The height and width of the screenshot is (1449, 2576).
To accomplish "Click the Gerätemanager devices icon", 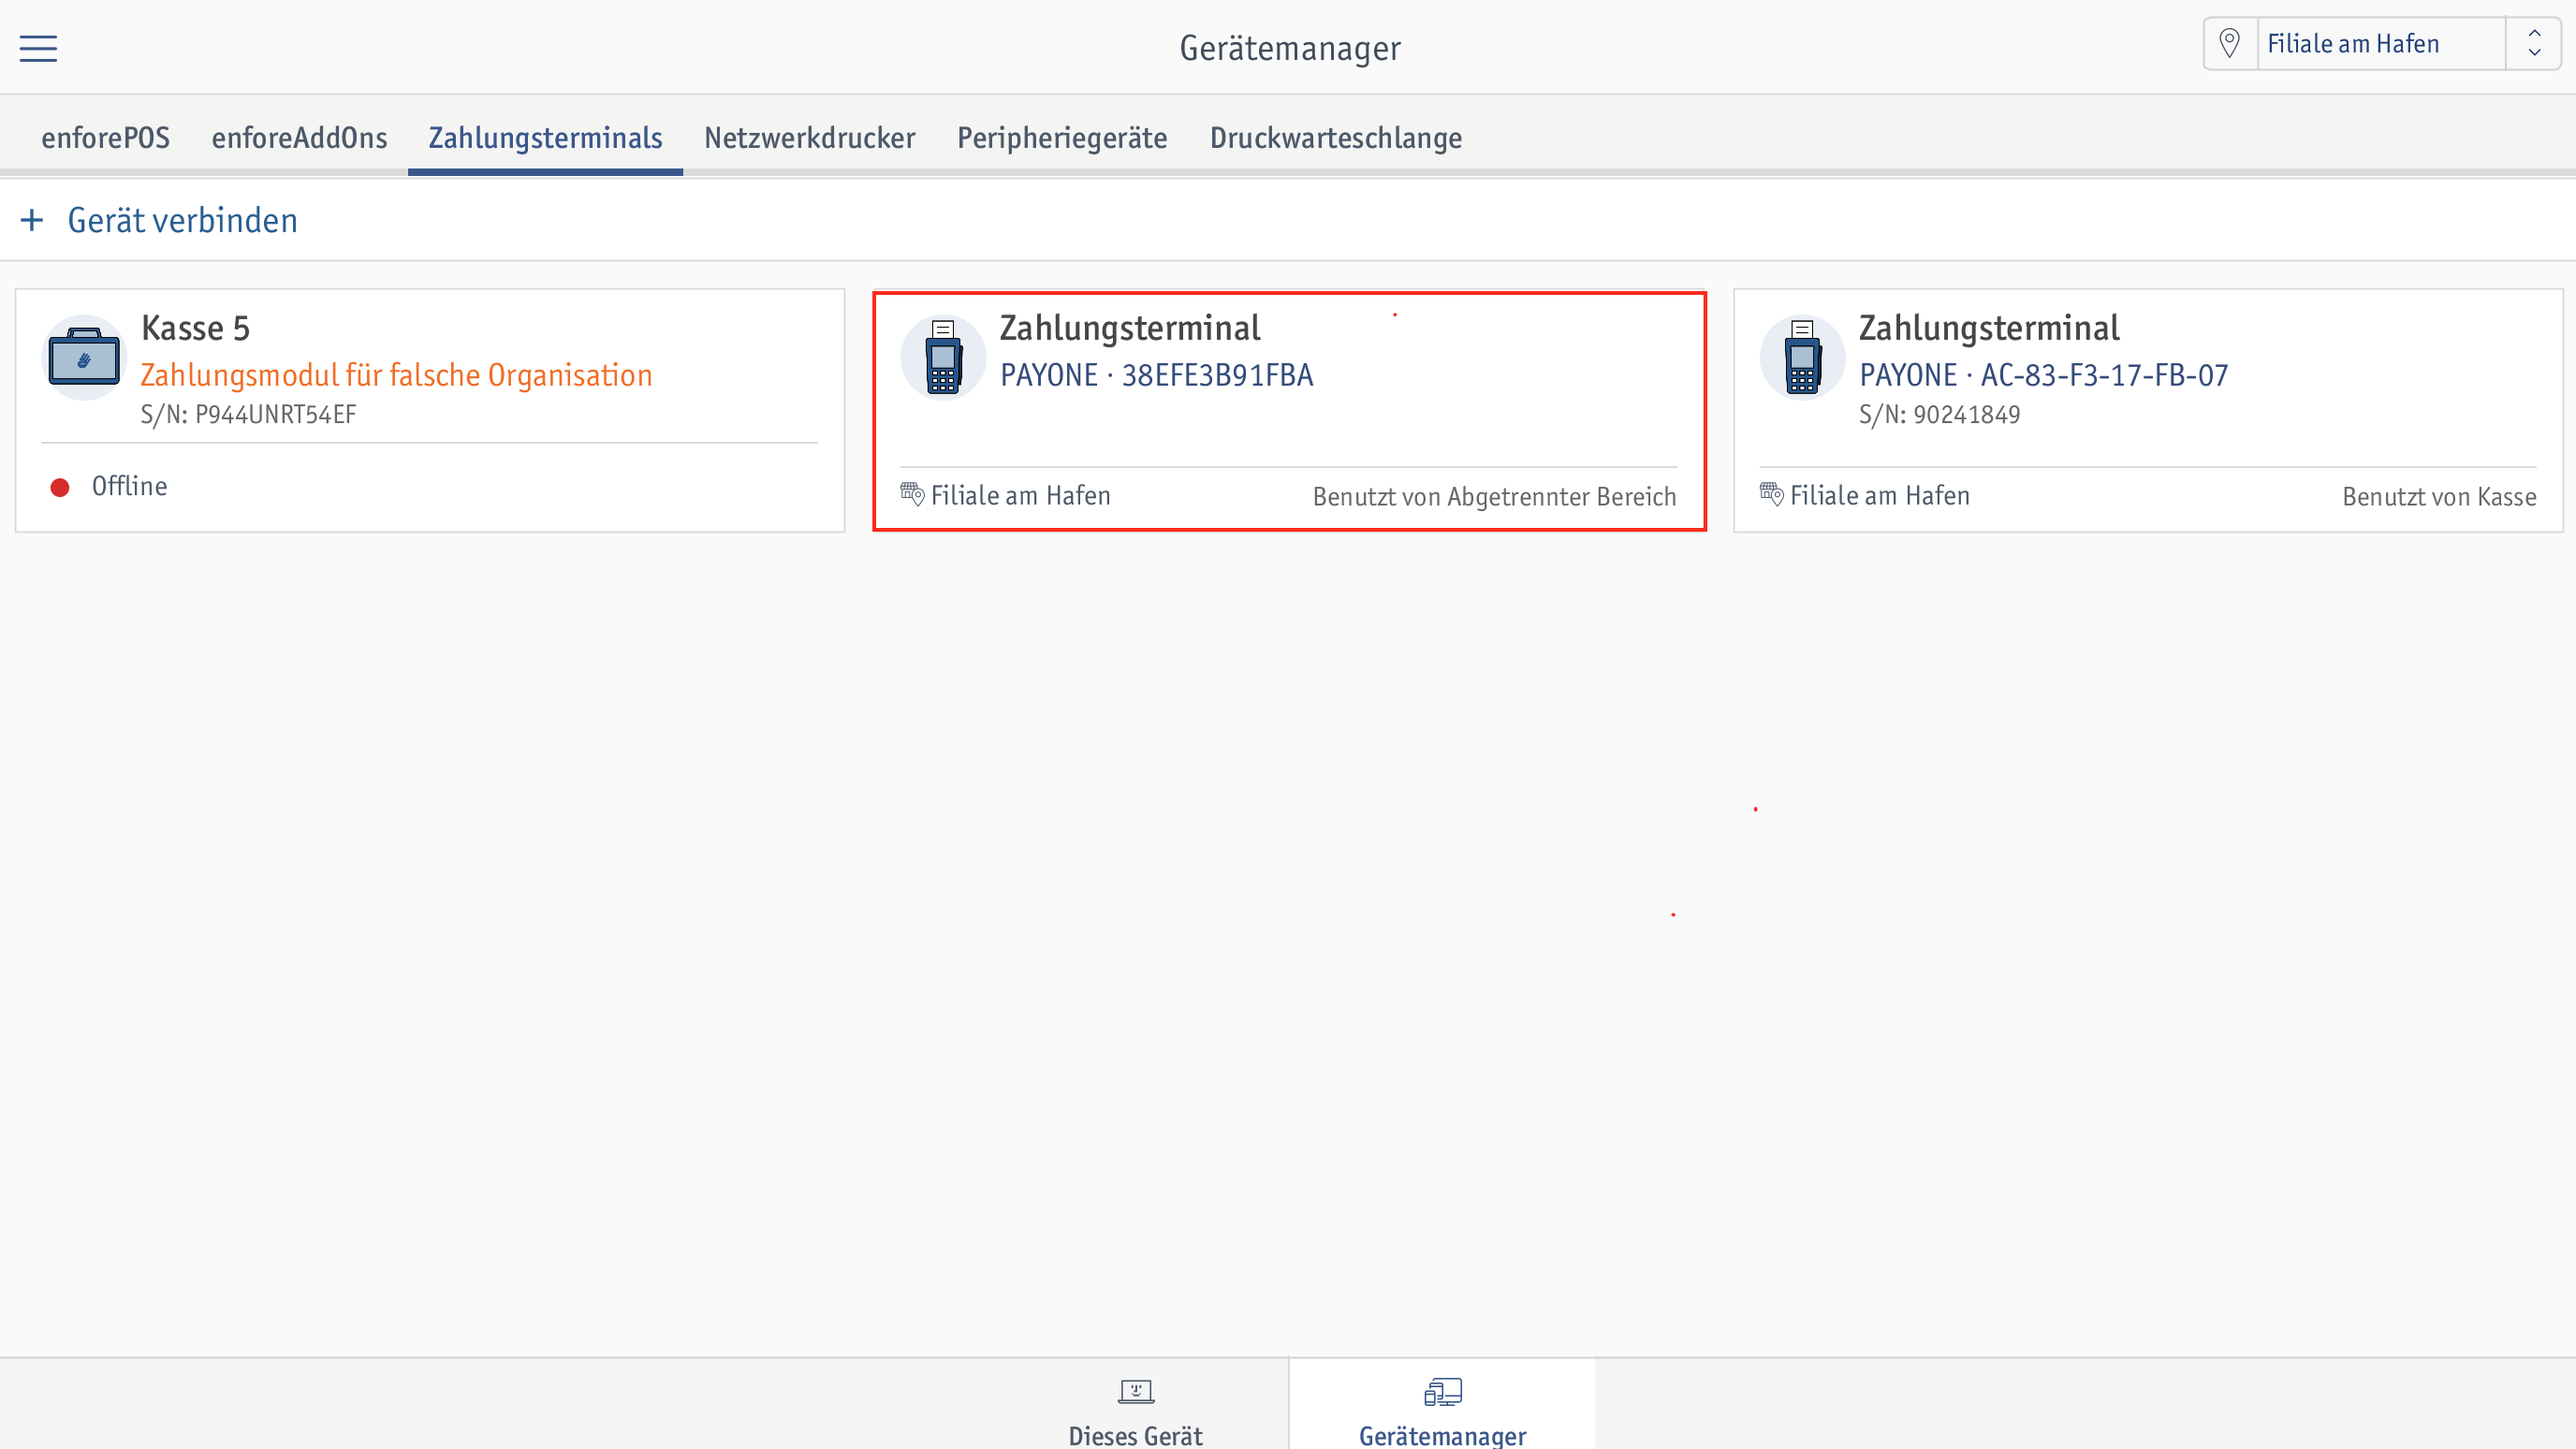I will pyautogui.click(x=1443, y=1392).
